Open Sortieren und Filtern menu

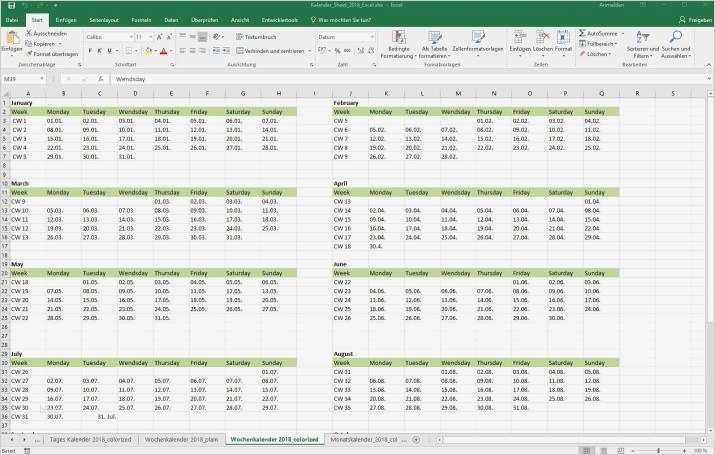642,44
